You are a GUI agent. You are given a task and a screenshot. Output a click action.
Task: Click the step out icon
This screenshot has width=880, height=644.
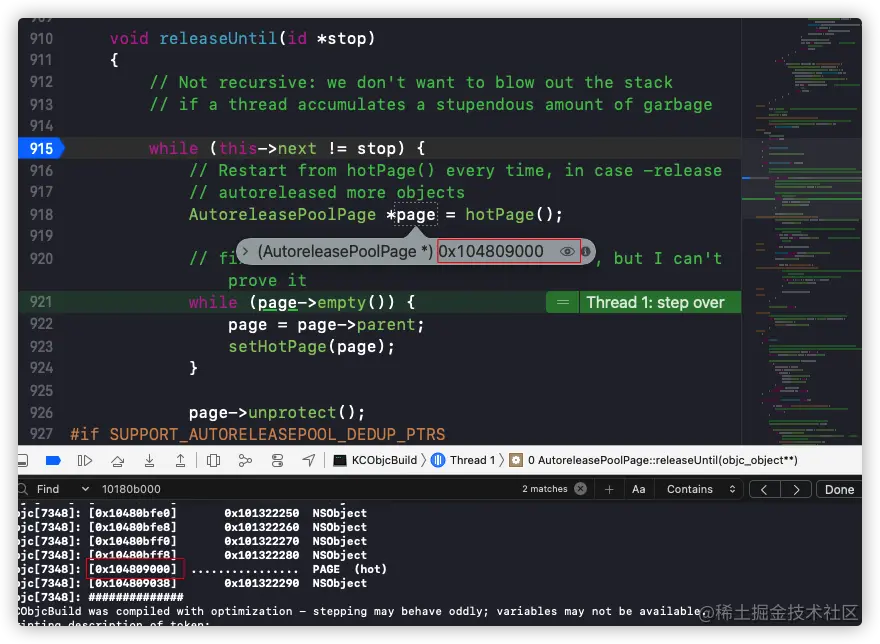(x=181, y=461)
